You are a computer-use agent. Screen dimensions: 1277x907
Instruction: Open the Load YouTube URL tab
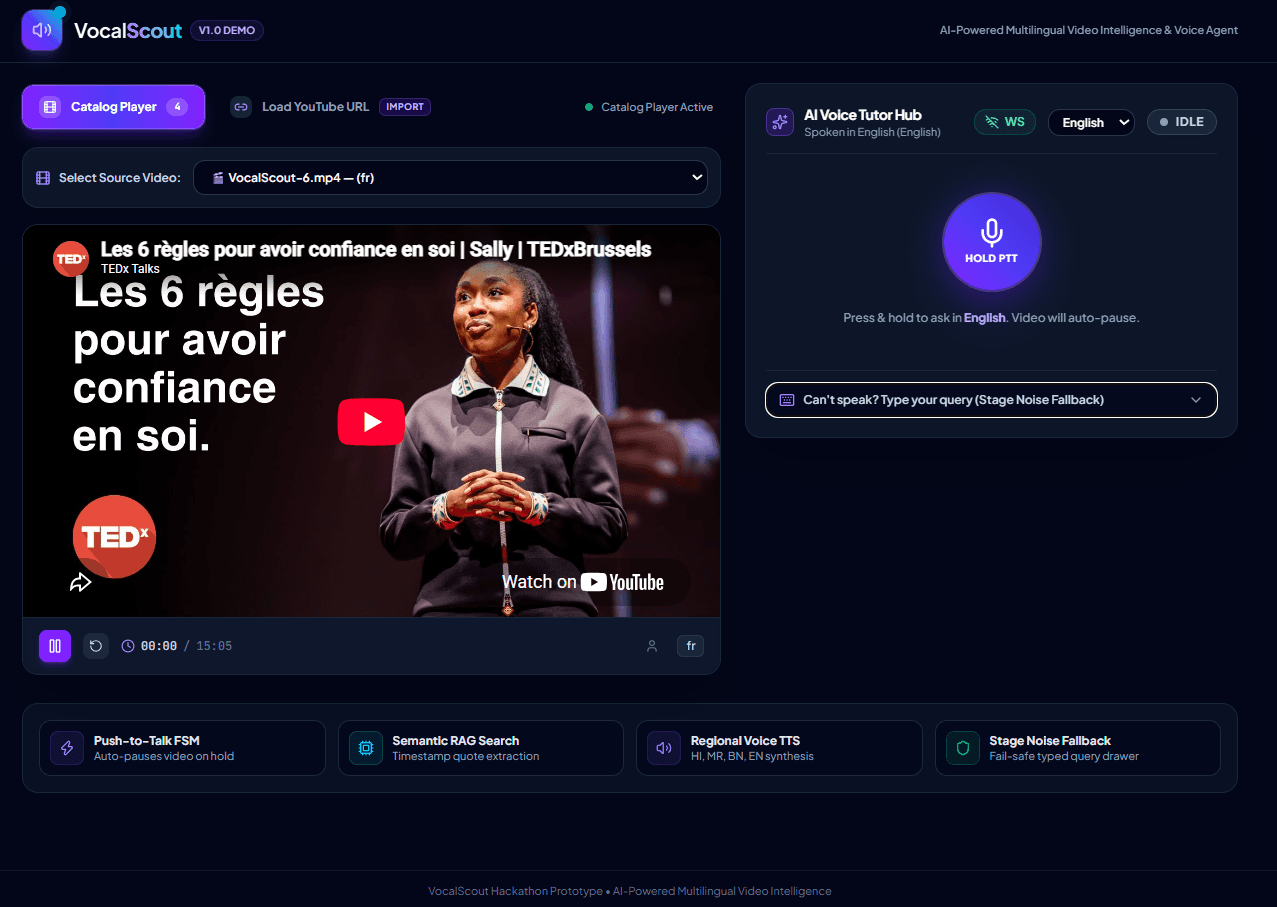330,107
